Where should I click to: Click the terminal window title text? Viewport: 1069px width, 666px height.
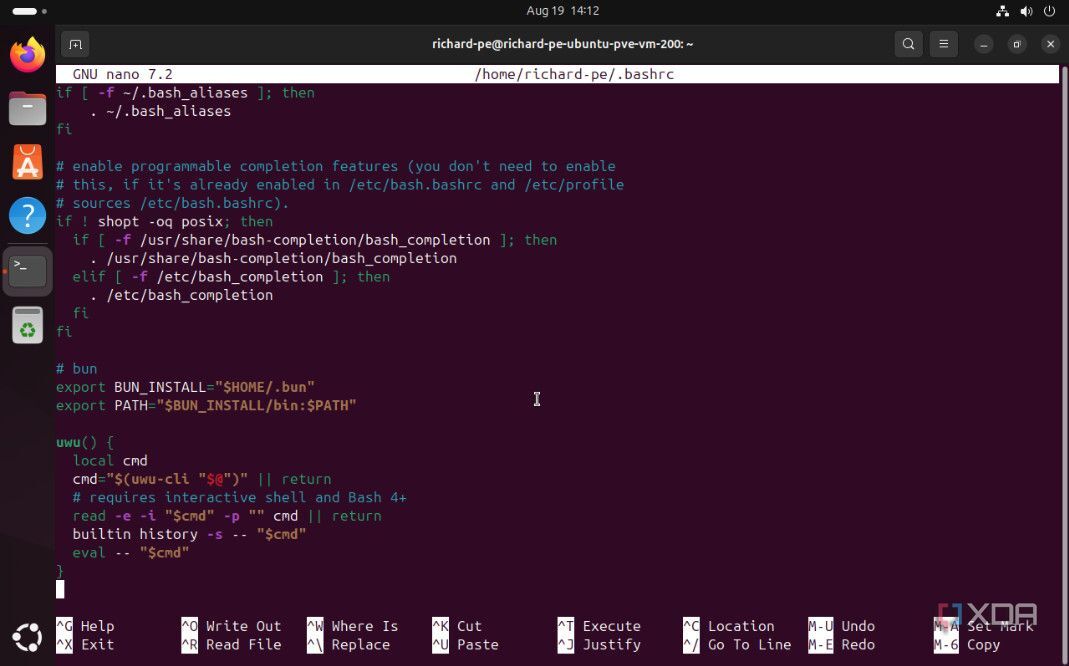tap(562, 44)
